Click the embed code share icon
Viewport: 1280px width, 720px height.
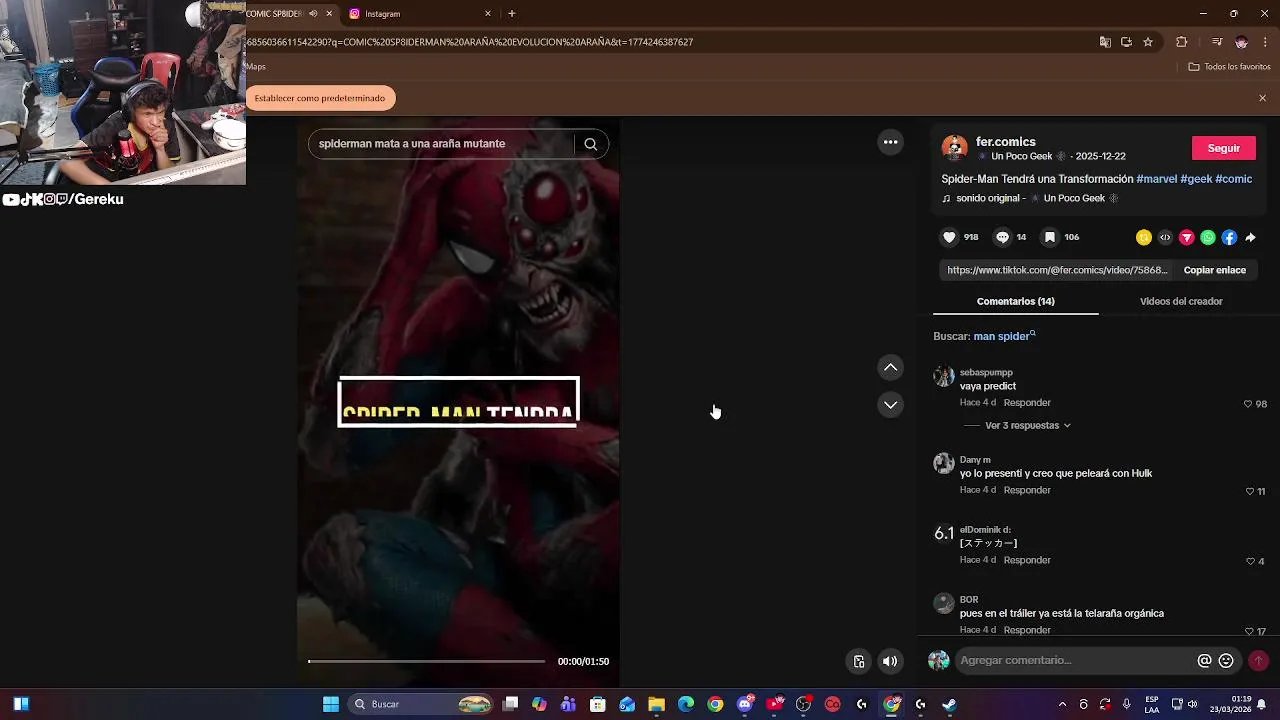coord(1165,237)
